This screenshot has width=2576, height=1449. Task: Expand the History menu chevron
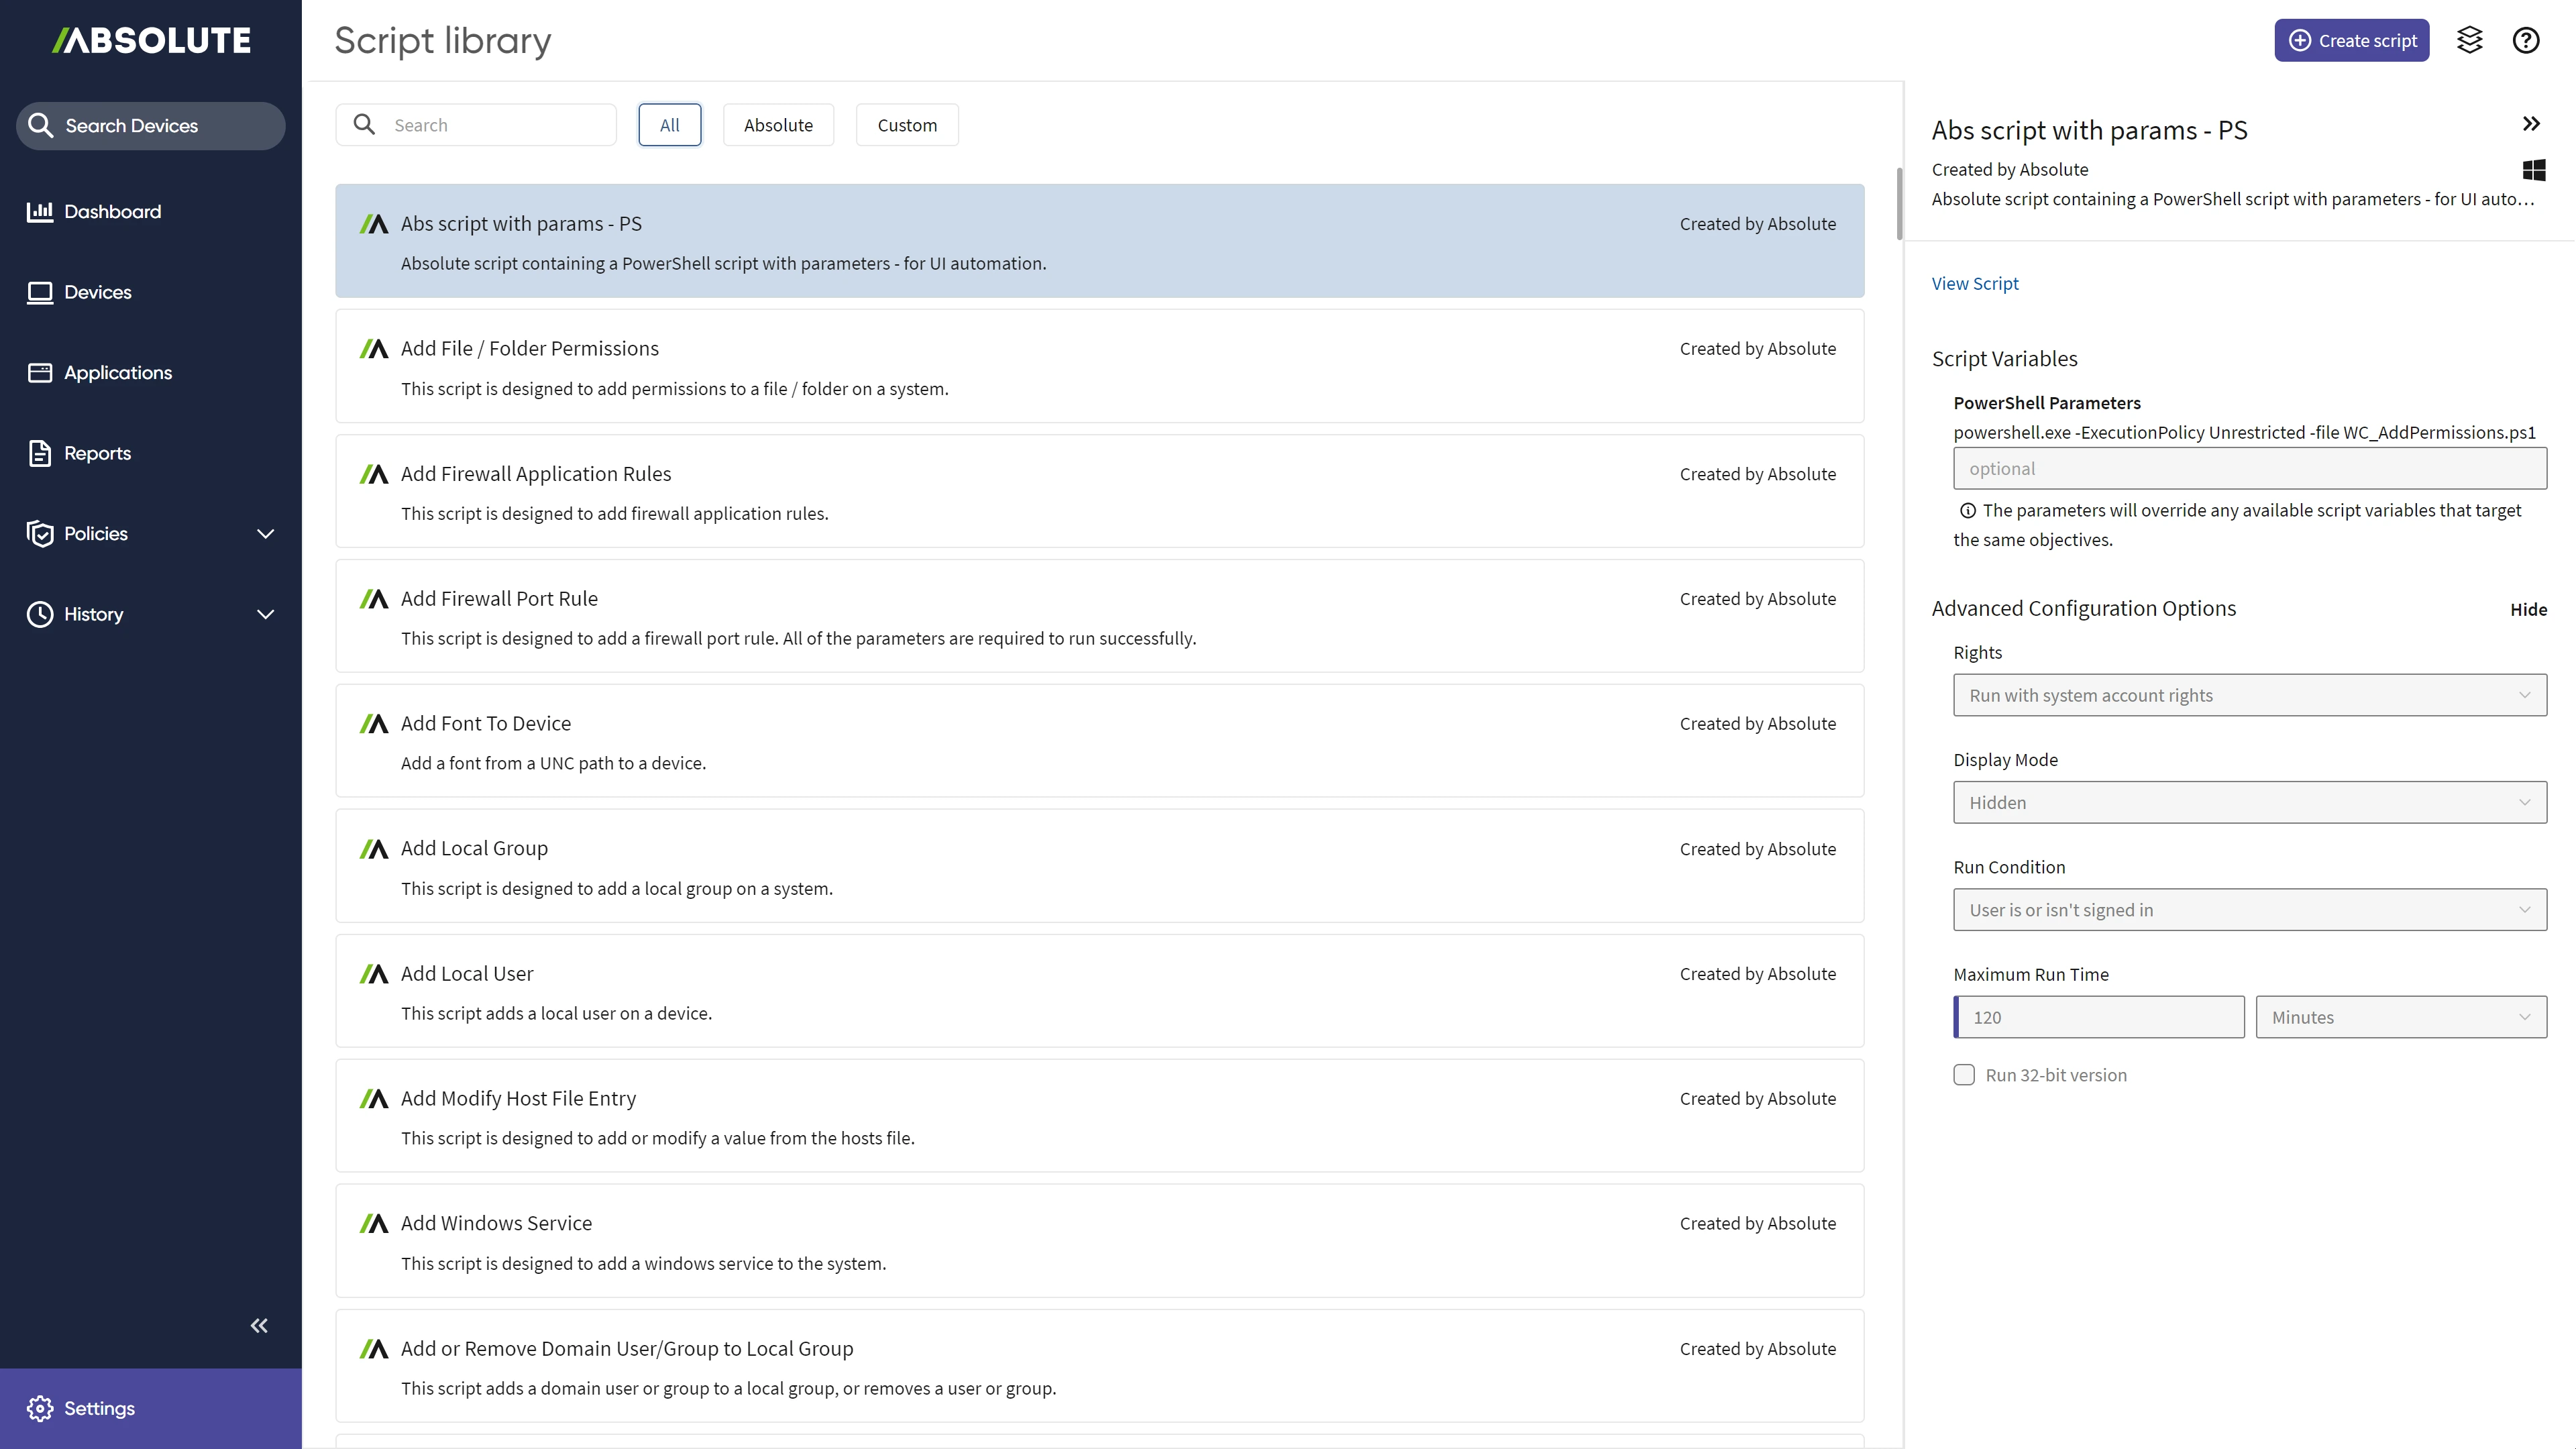click(x=265, y=614)
